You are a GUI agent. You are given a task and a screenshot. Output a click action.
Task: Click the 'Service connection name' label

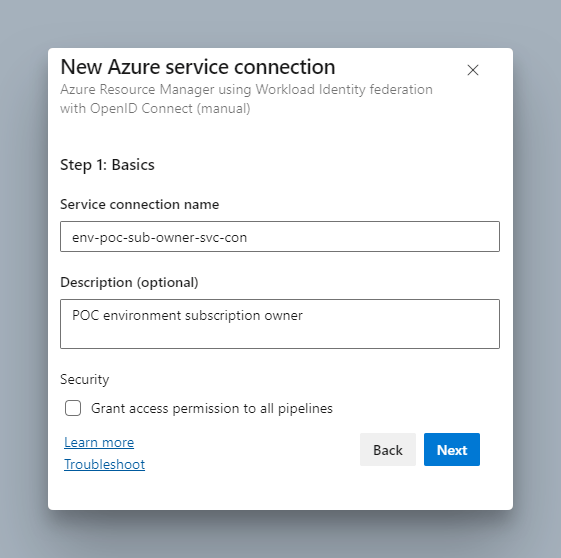[x=140, y=204]
